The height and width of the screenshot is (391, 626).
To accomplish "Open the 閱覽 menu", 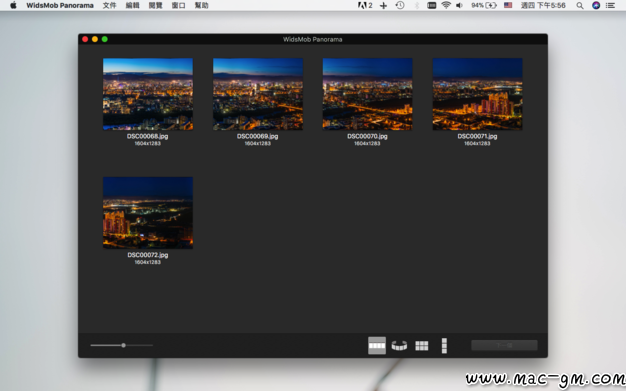I will coord(155,6).
